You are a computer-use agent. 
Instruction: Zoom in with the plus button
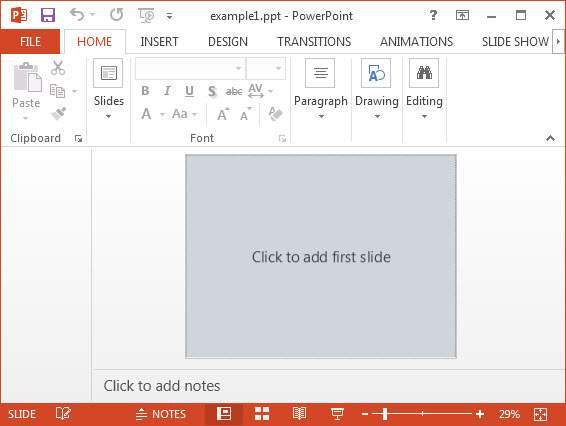tap(480, 414)
